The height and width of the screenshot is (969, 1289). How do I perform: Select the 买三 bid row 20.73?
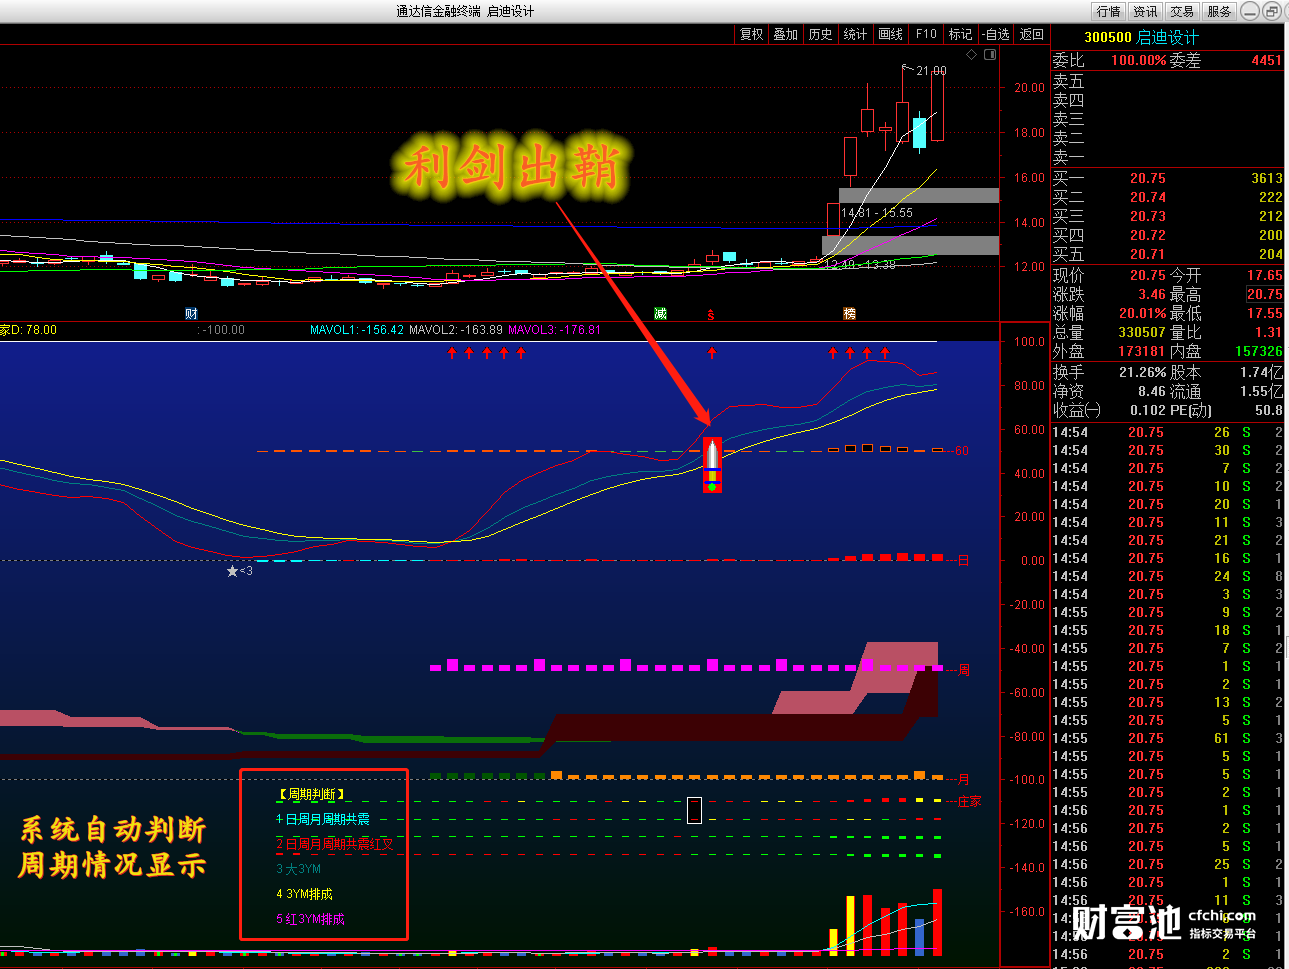pos(1167,216)
